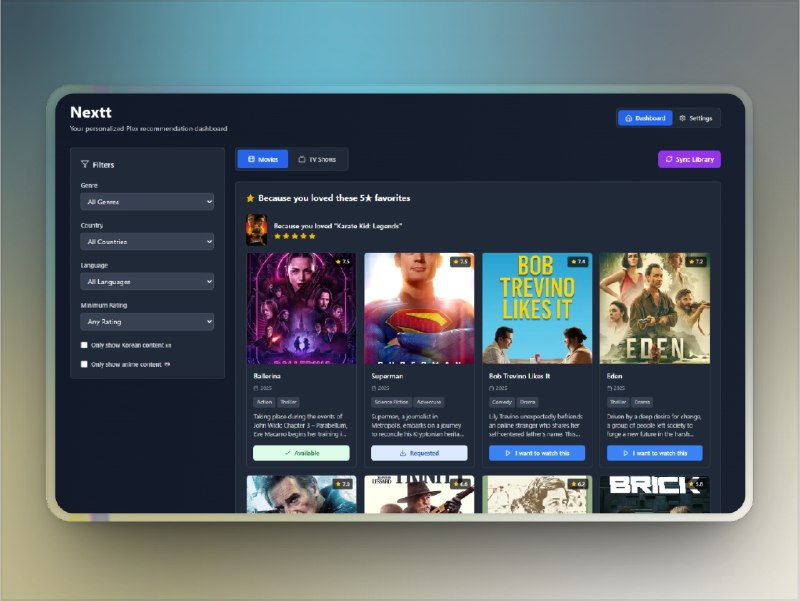
Task: Click the Sync Library refresh icon
Action: pos(669,159)
